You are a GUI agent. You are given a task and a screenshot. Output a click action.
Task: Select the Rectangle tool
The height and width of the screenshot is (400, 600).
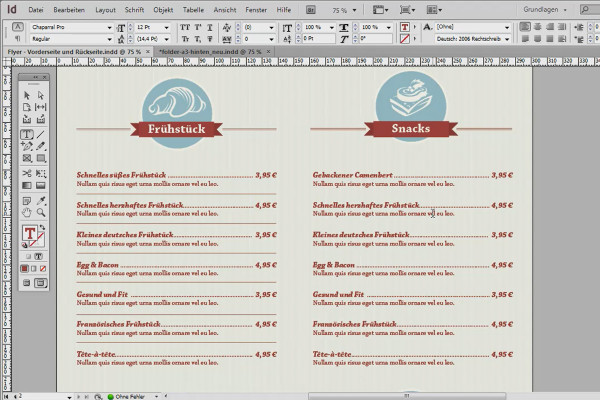tap(41, 158)
